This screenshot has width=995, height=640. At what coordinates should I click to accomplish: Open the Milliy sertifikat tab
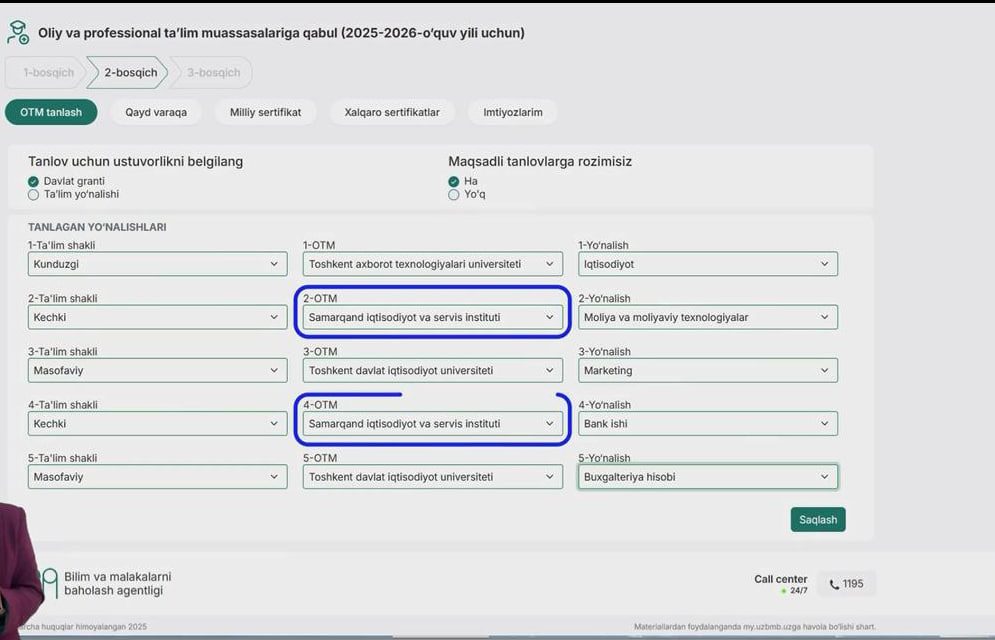tap(265, 112)
